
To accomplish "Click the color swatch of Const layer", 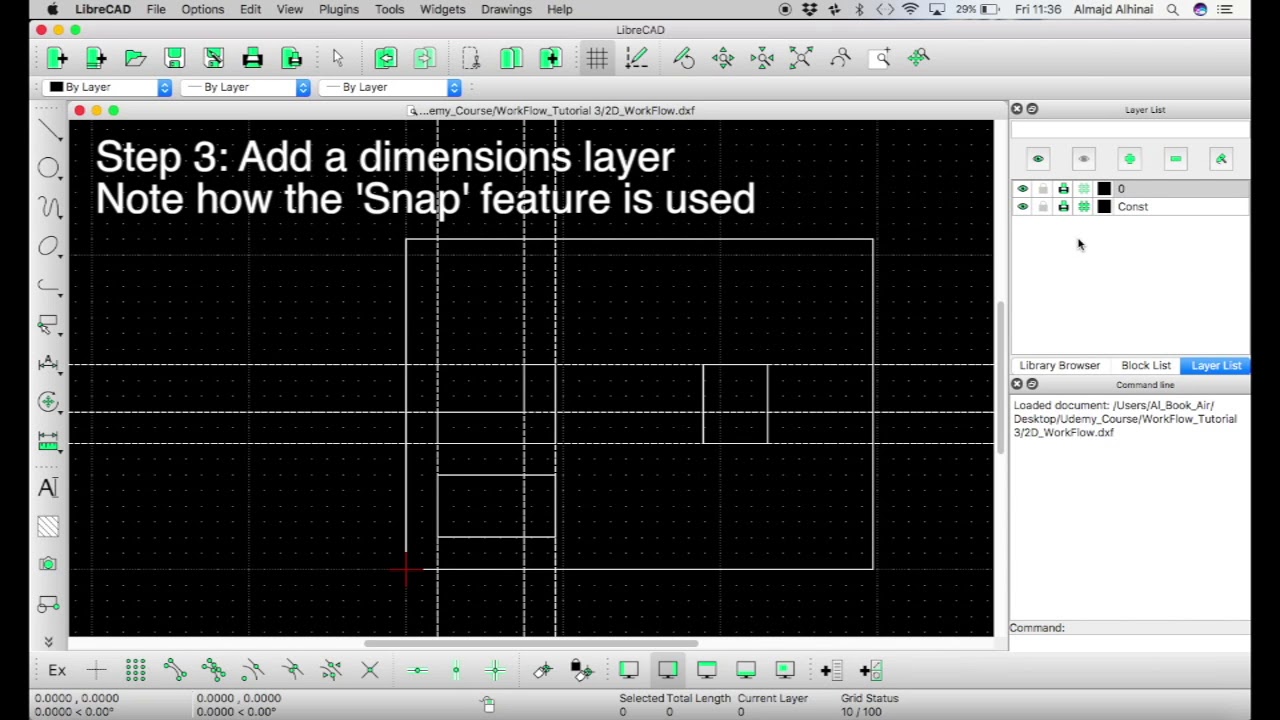I will 1104,207.
